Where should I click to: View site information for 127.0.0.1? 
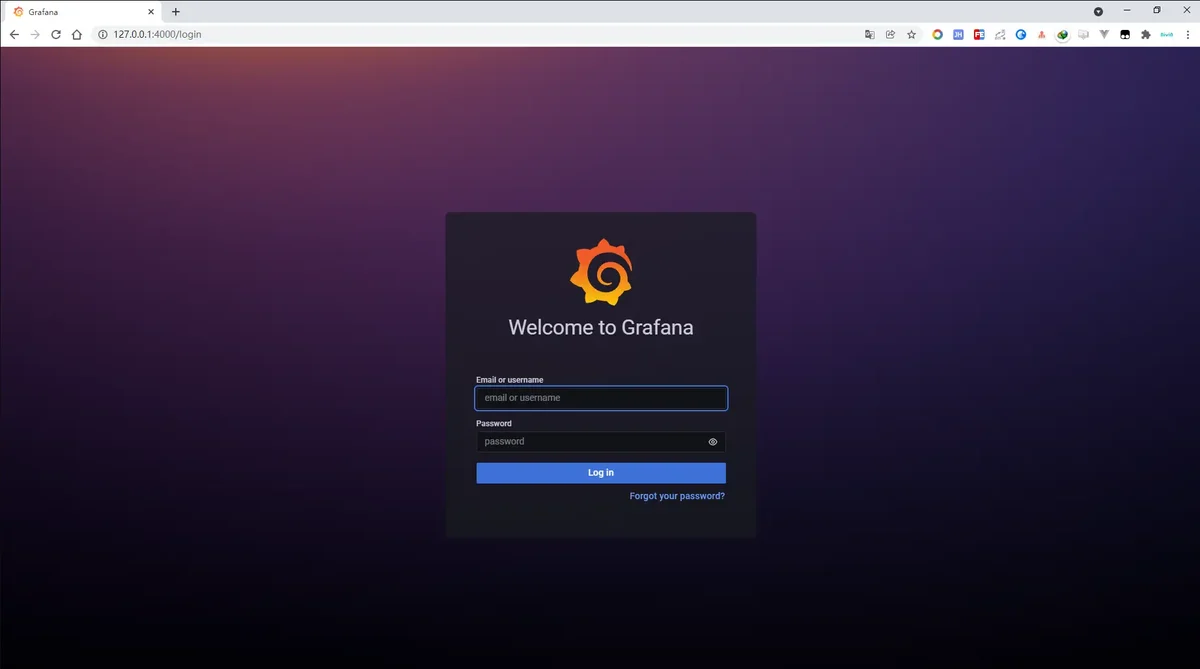(x=102, y=34)
